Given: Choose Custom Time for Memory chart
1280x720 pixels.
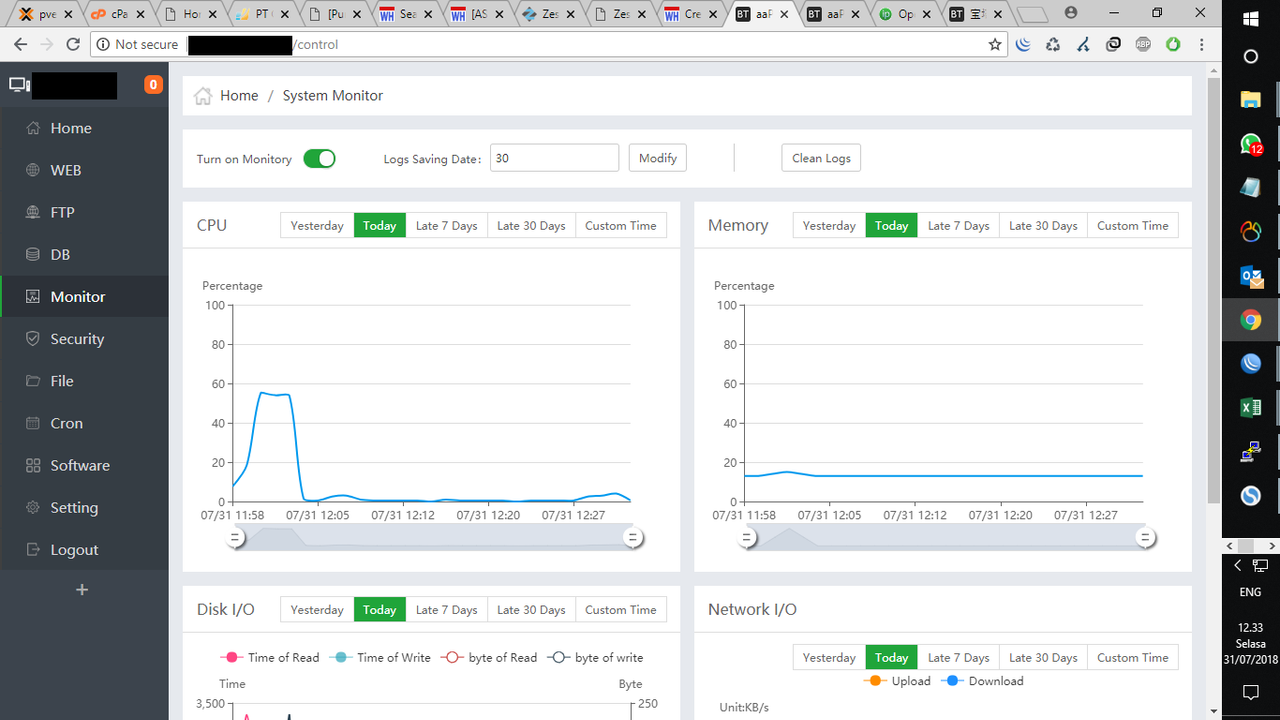Looking at the screenshot, I should pos(1133,226).
